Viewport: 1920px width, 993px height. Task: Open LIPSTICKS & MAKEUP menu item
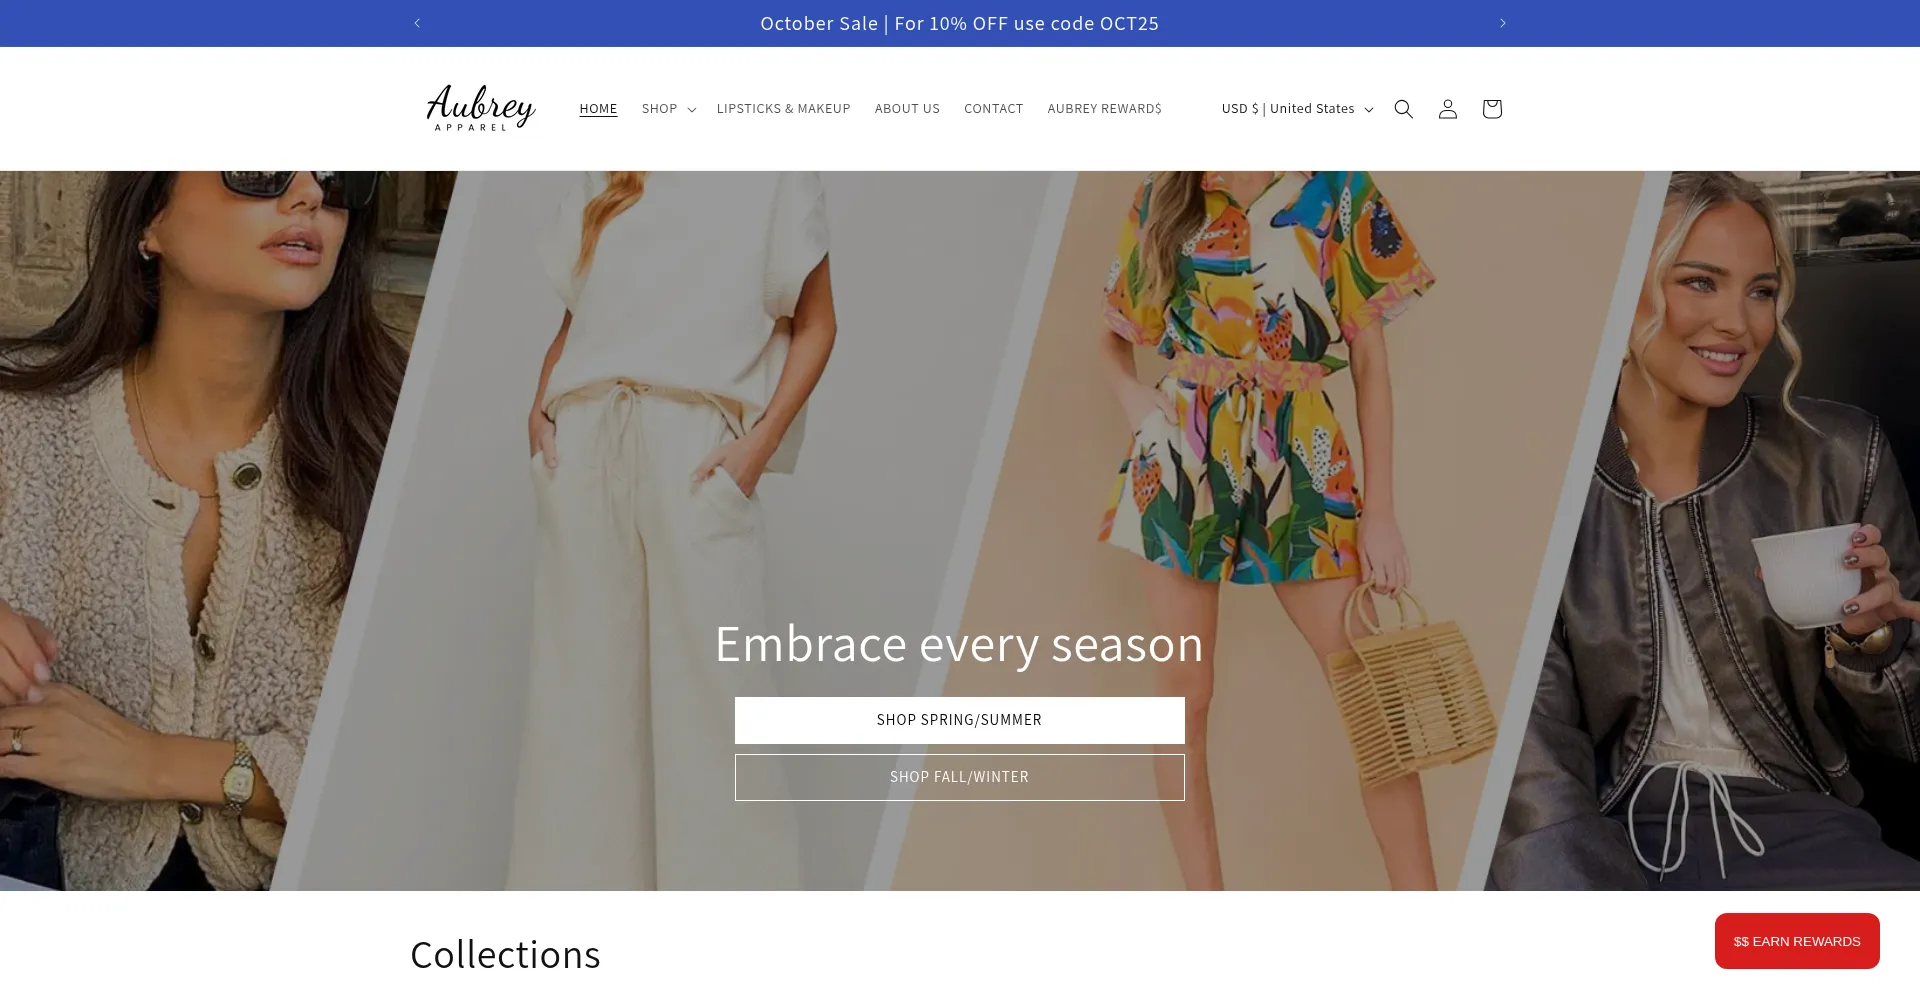tap(783, 109)
